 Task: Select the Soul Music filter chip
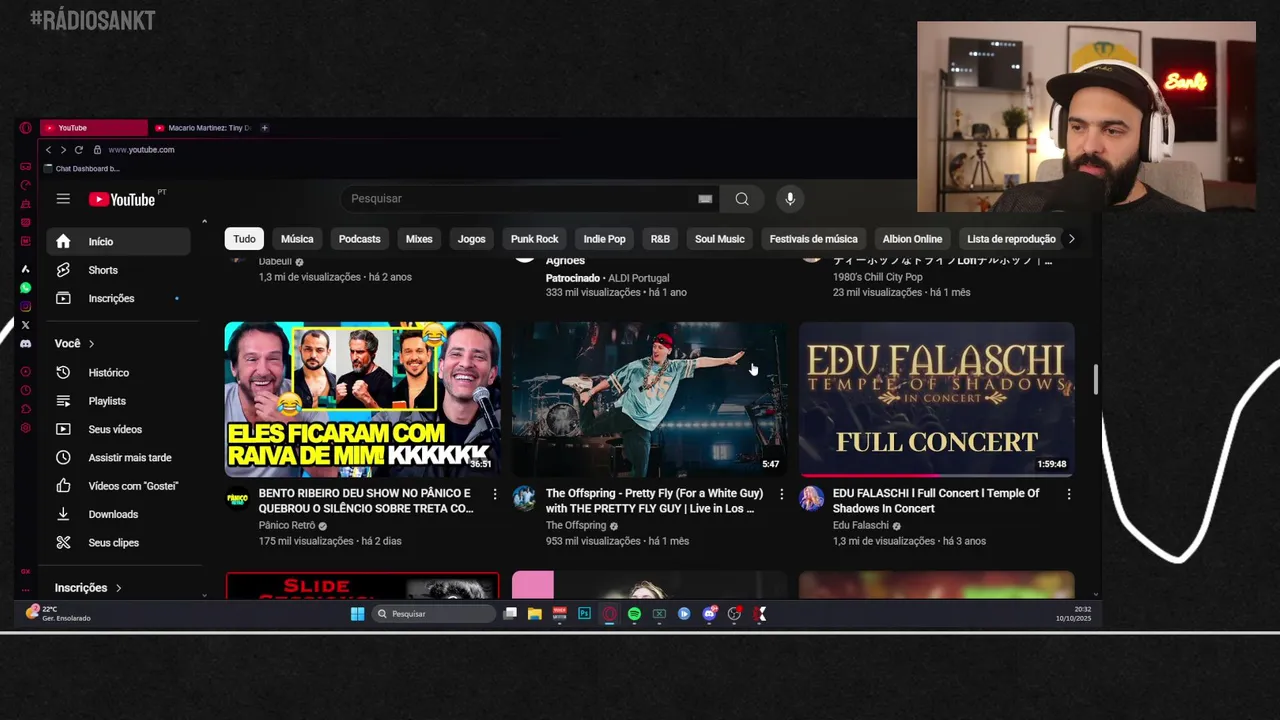pos(720,239)
